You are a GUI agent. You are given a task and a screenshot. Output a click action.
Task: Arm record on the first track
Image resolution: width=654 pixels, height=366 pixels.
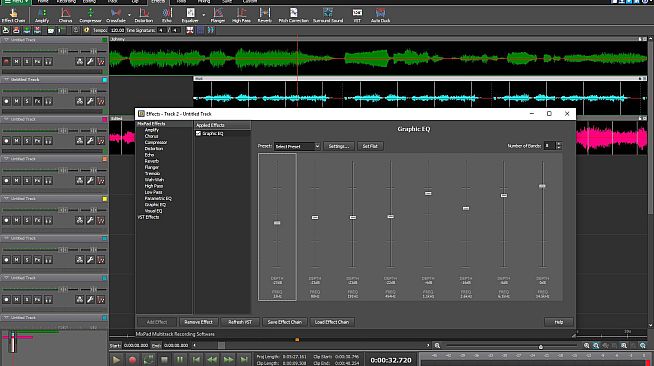click(6, 62)
